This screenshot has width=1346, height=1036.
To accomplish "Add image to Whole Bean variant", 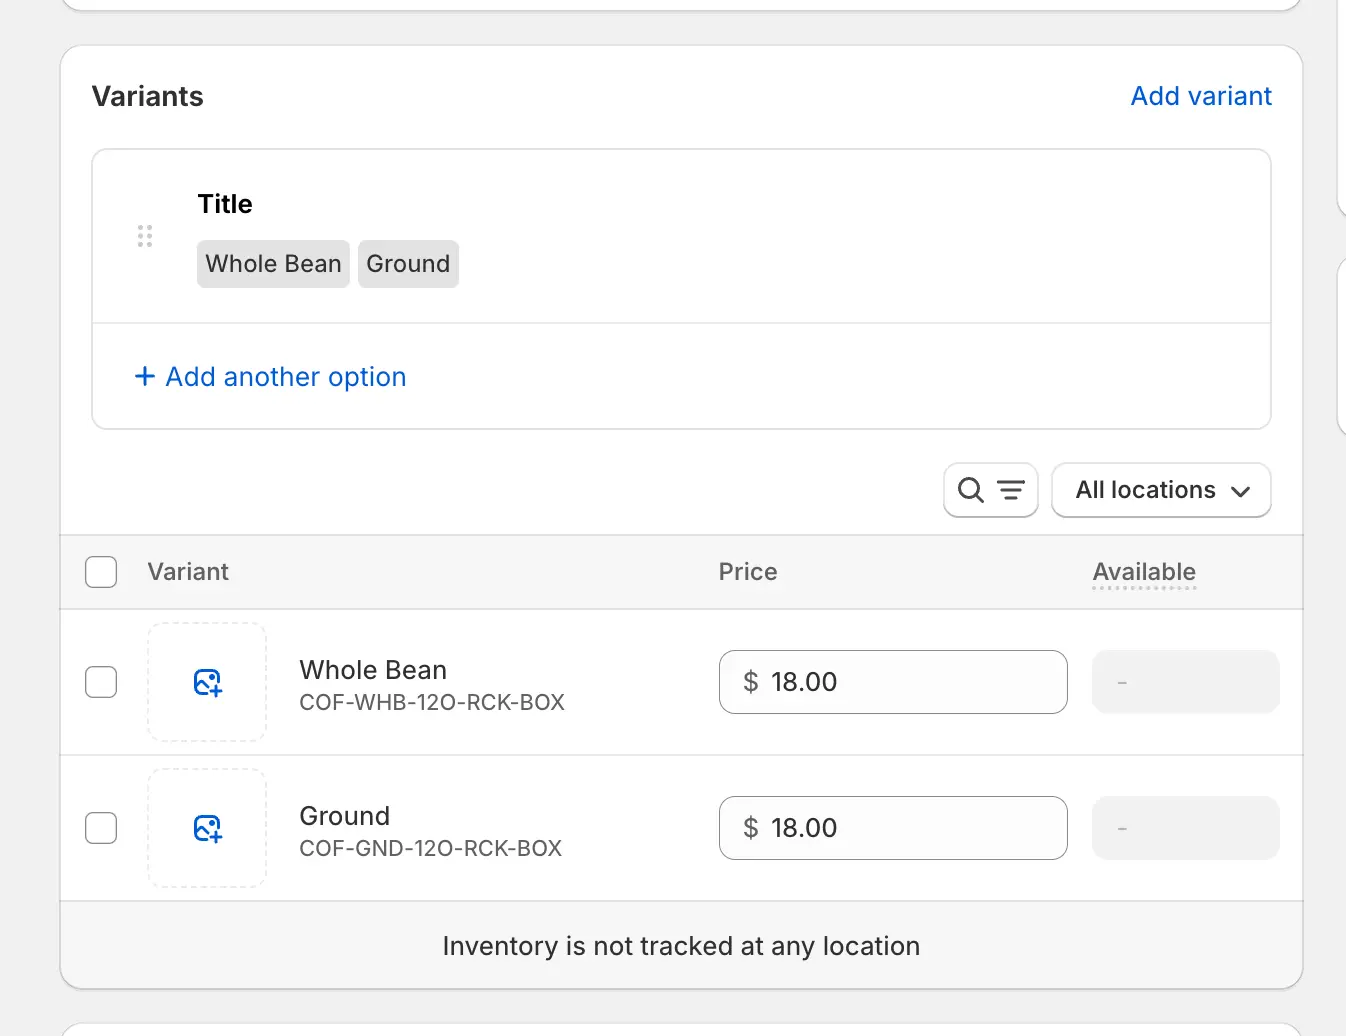I will (207, 682).
